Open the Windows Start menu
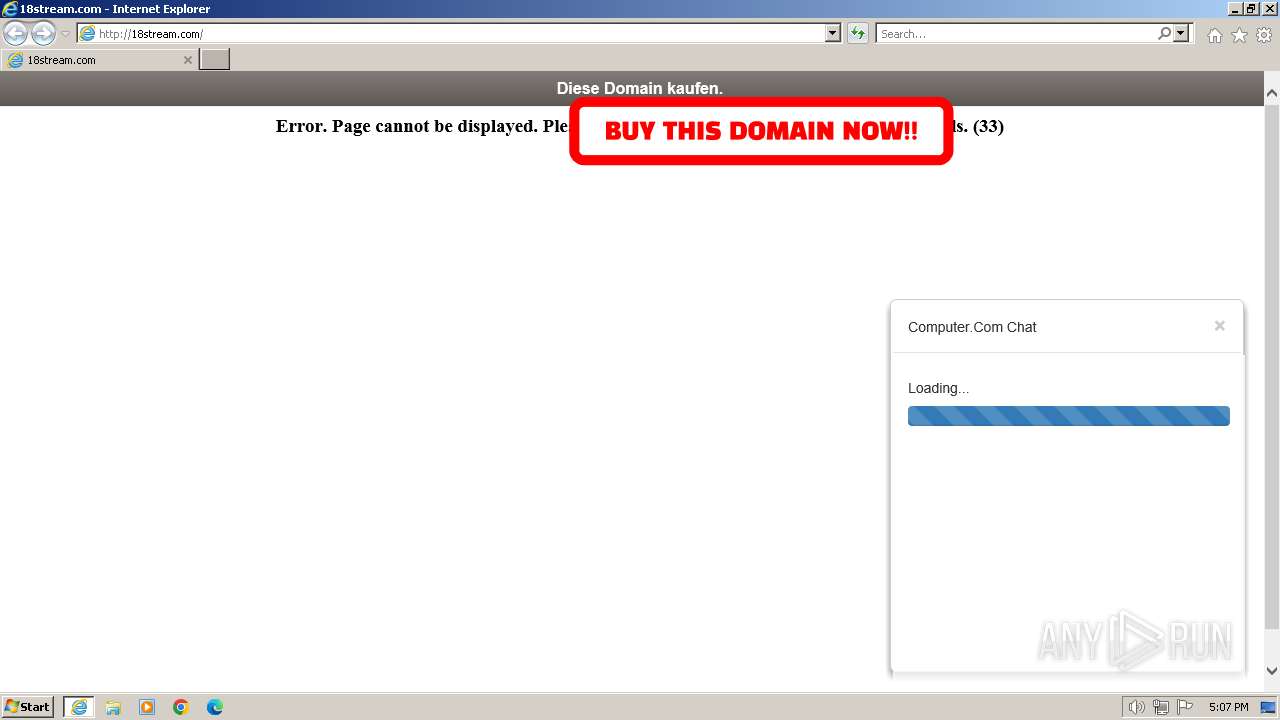1280x720 pixels. pos(28,707)
